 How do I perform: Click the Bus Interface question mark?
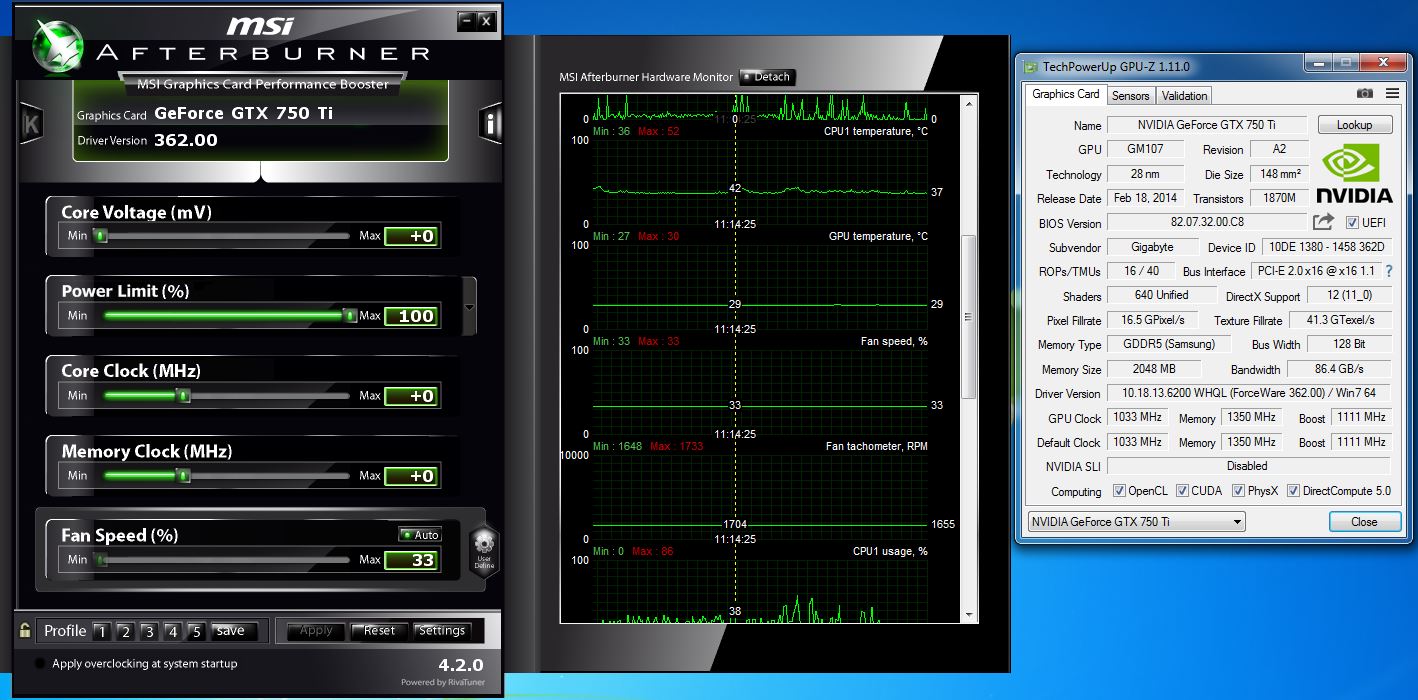[x=1388, y=271]
